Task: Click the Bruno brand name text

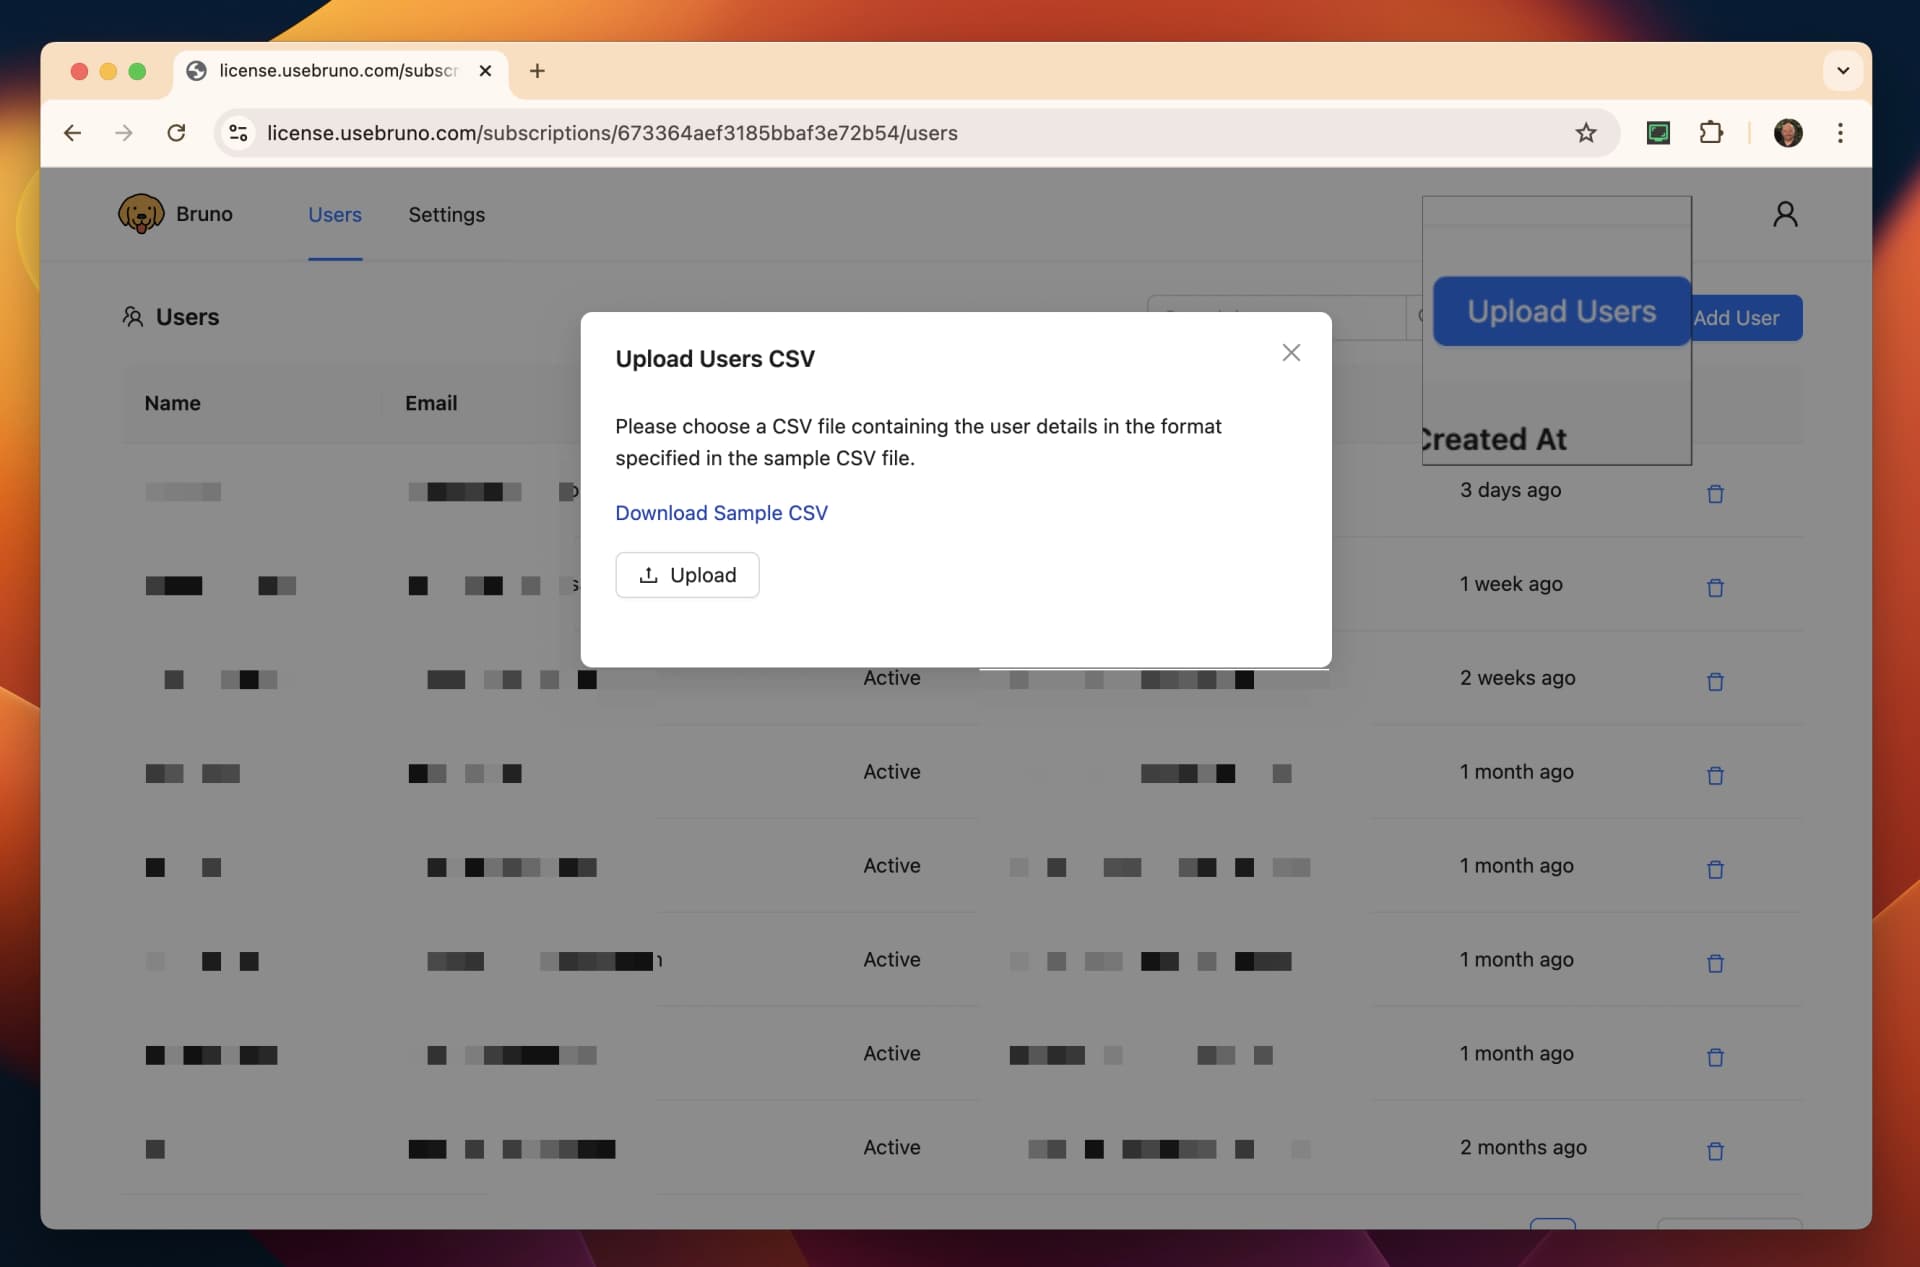Action: 204,214
